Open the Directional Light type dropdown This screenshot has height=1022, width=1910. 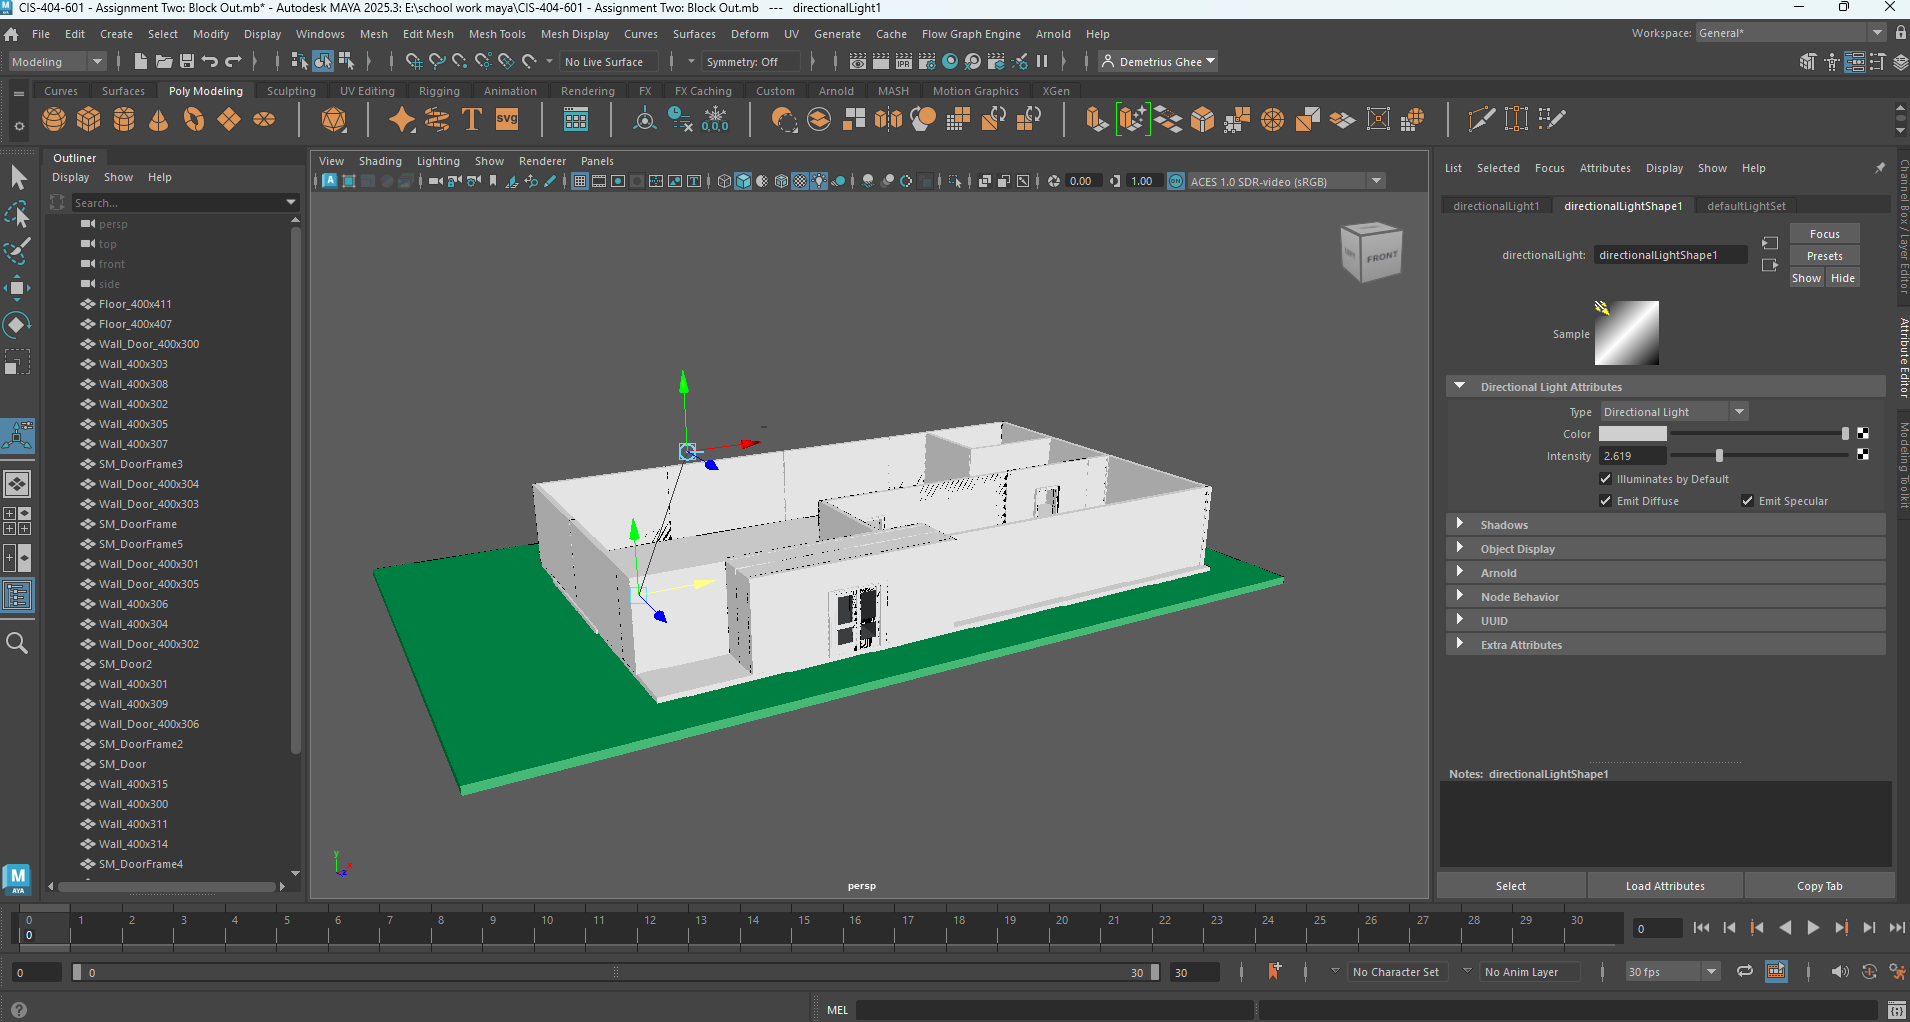click(x=1738, y=411)
